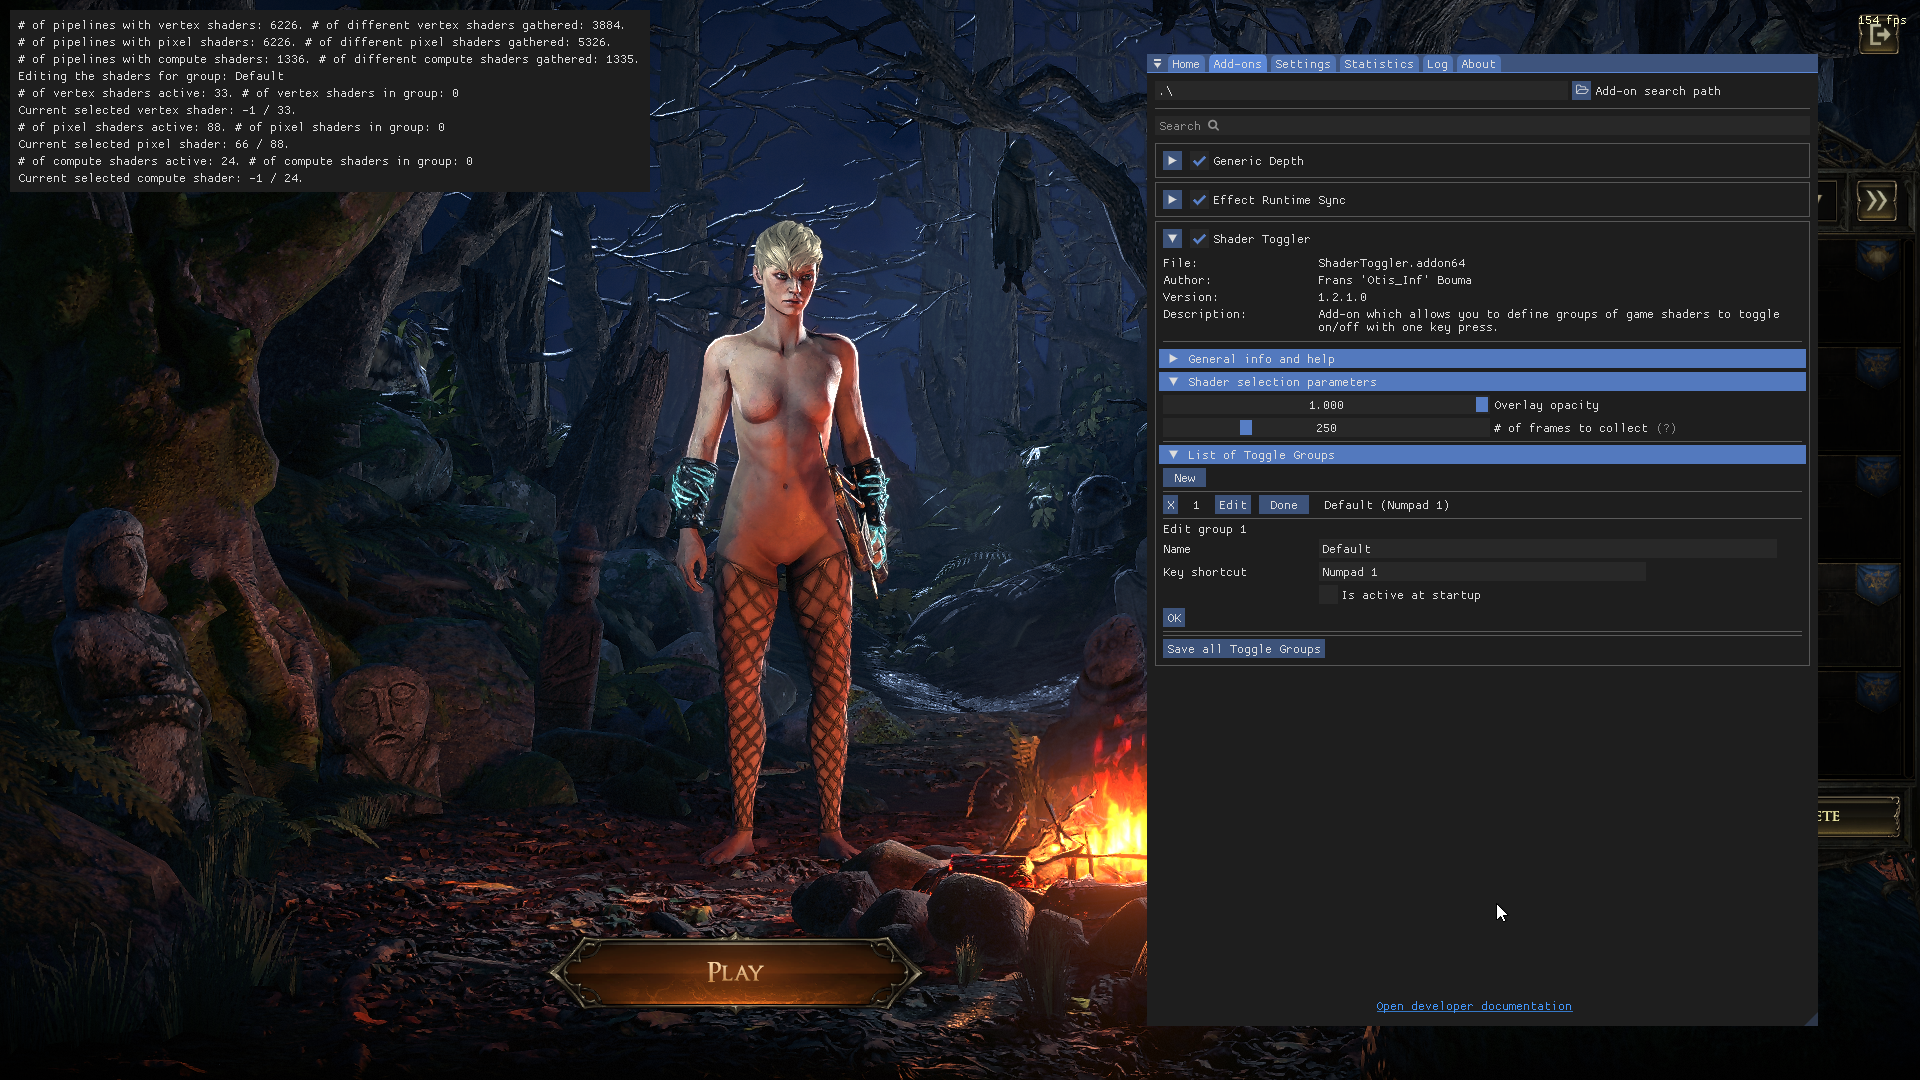This screenshot has width=1920, height=1080.
Task: Show the About tab
Action: click(x=1478, y=64)
